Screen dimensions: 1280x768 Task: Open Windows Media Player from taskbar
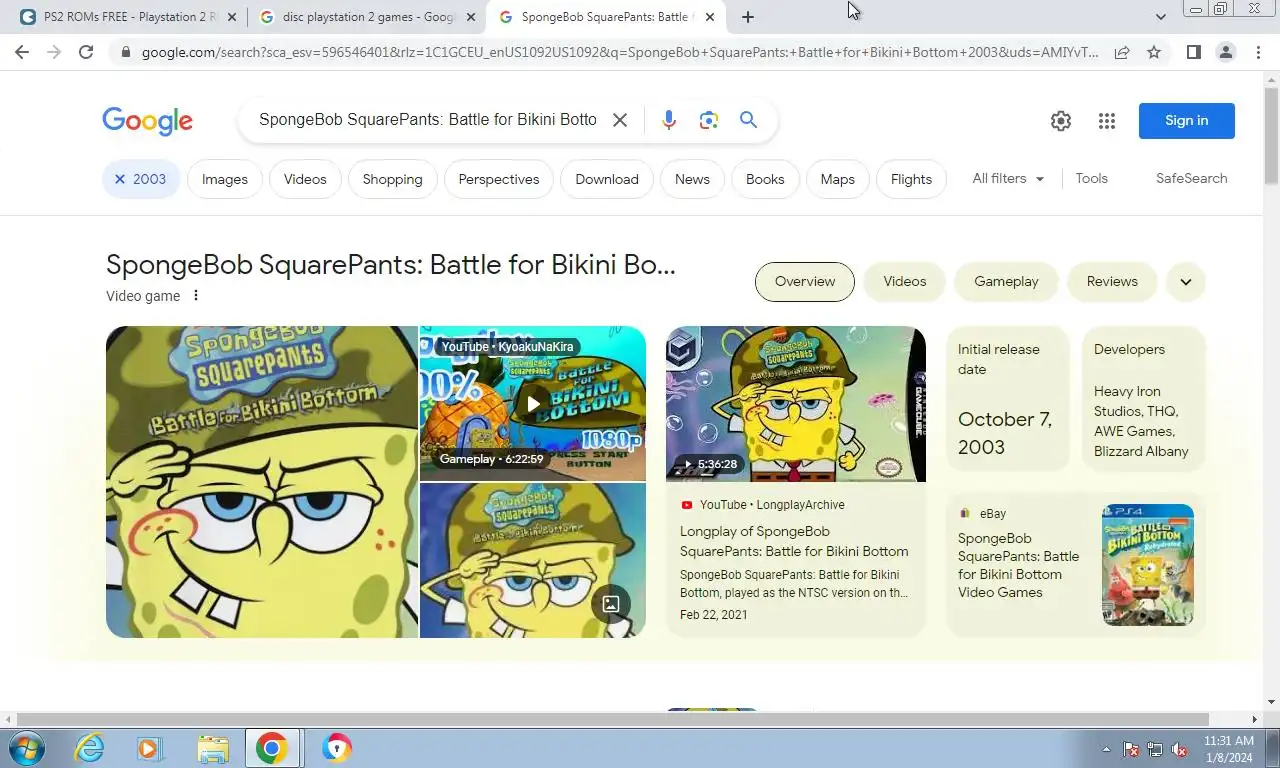pos(150,748)
